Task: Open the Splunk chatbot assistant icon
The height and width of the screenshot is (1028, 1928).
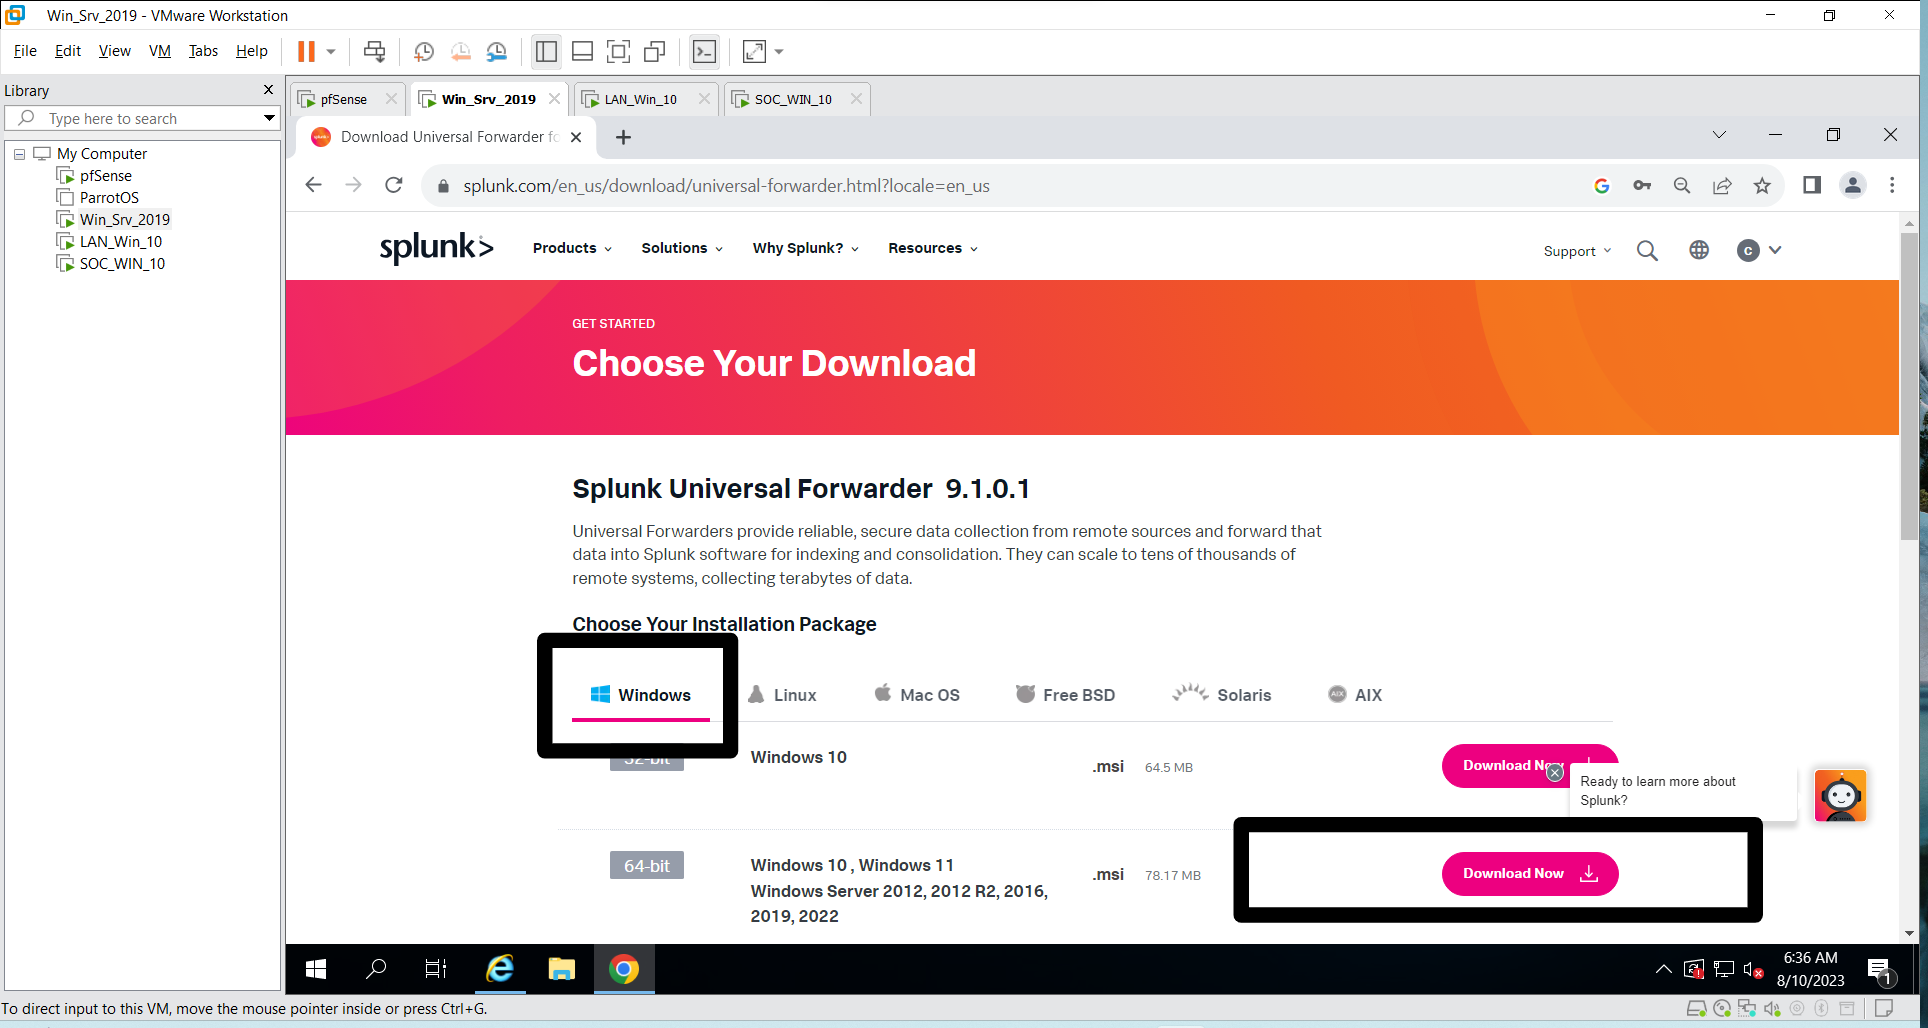Action: pos(1840,796)
